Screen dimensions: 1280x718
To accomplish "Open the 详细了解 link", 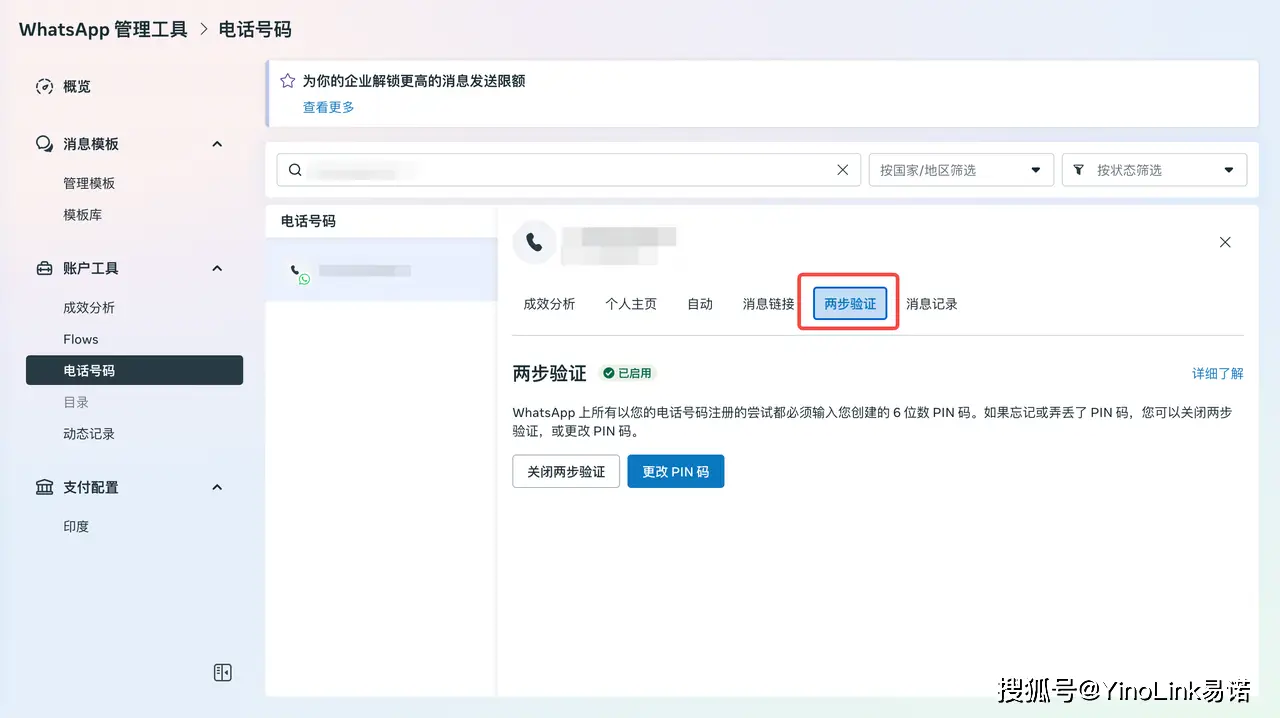I will click(1217, 373).
